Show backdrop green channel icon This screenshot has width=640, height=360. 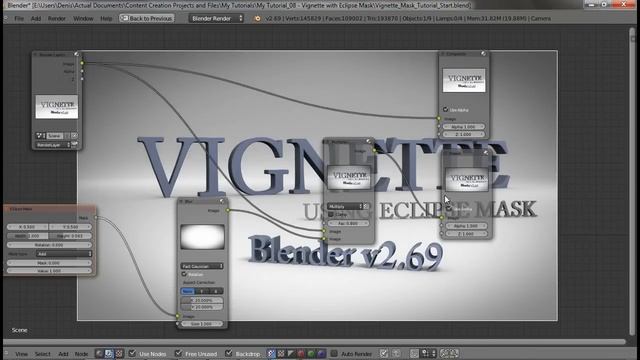pyautogui.click(x=311, y=353)
